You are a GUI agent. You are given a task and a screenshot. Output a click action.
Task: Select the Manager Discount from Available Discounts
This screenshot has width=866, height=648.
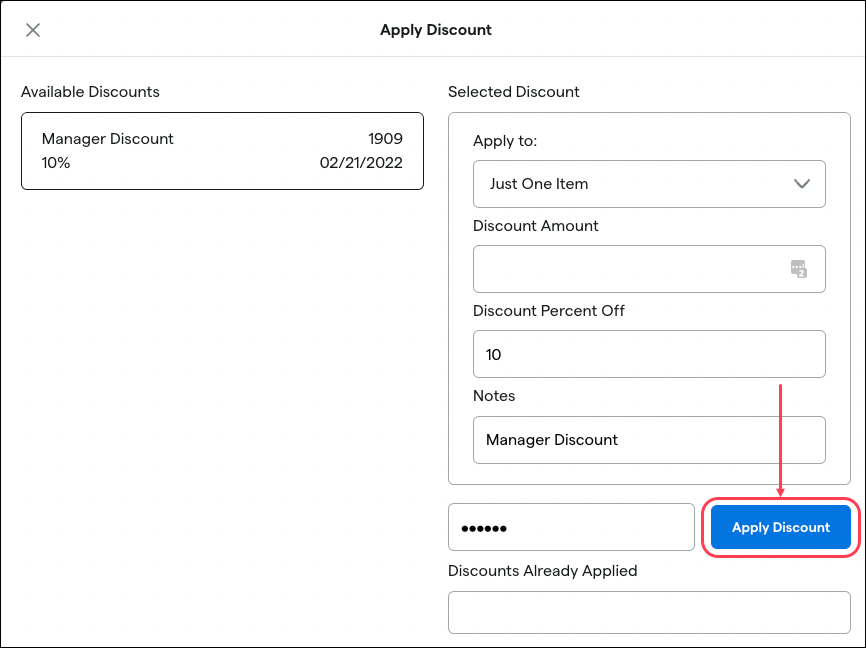tap(221, 151)
